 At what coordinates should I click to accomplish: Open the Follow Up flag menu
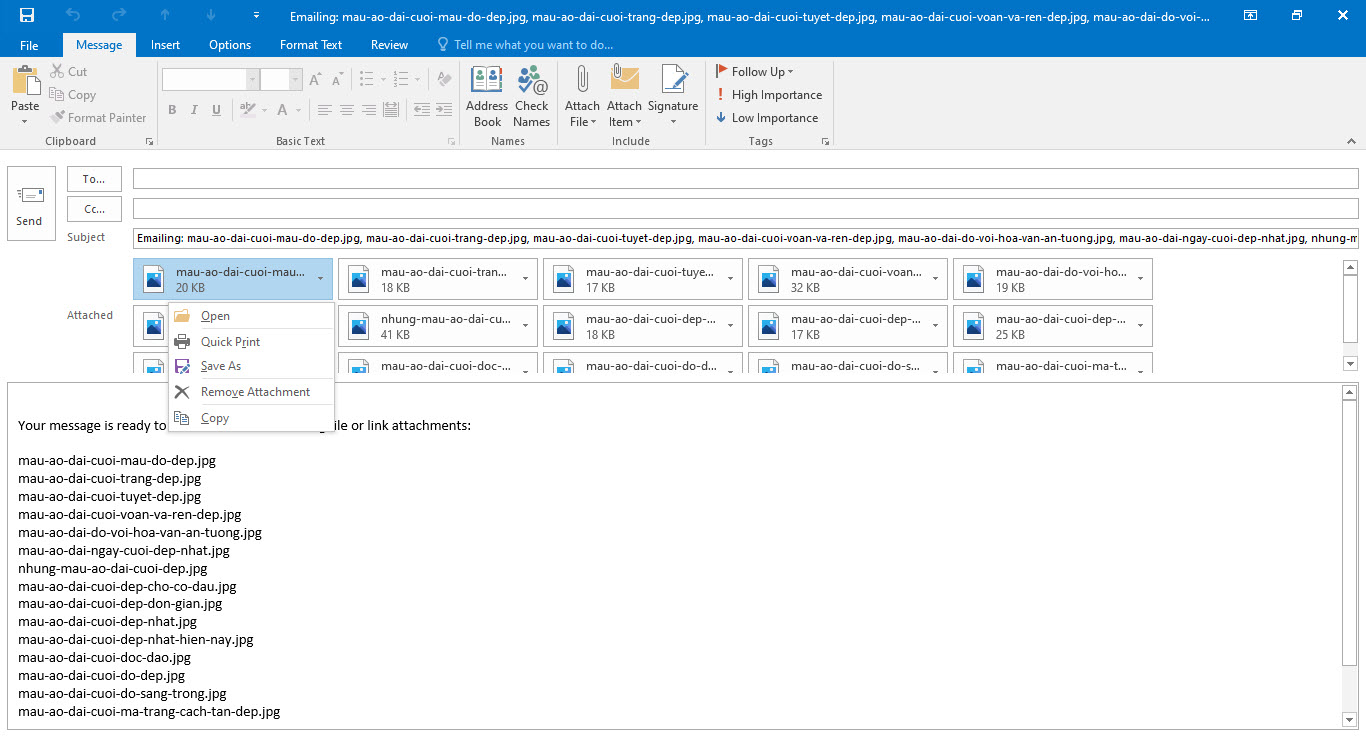[755, 72]
